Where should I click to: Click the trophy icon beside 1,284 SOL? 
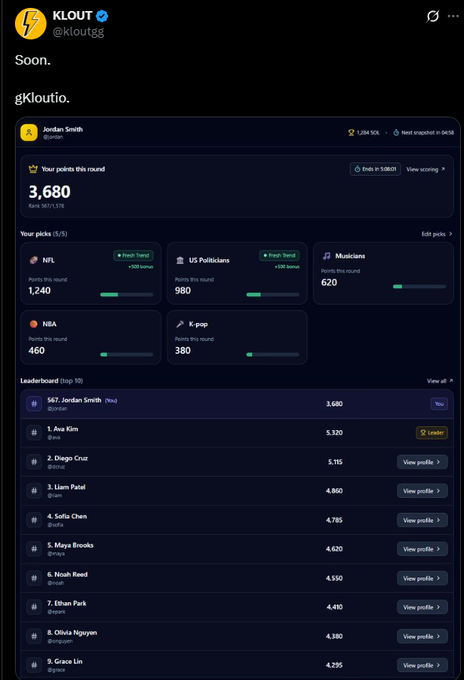click(351, 133)
